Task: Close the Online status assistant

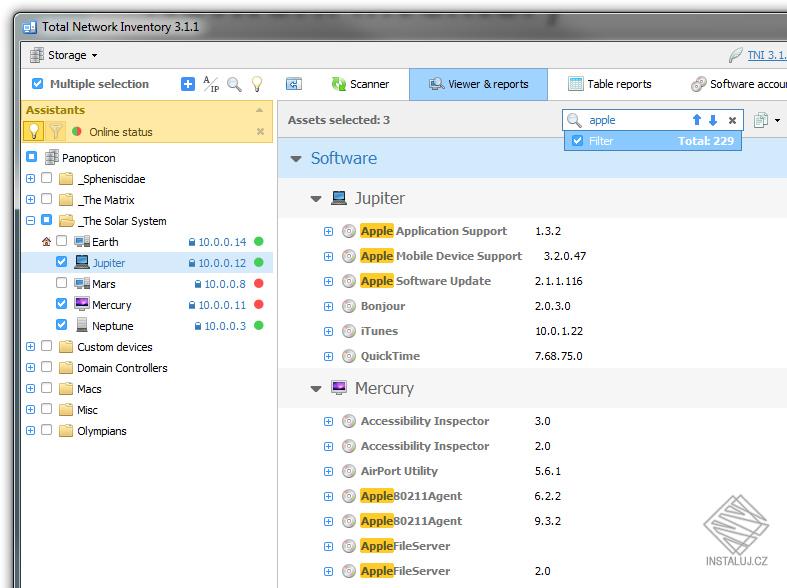Action: coord(260,131)
